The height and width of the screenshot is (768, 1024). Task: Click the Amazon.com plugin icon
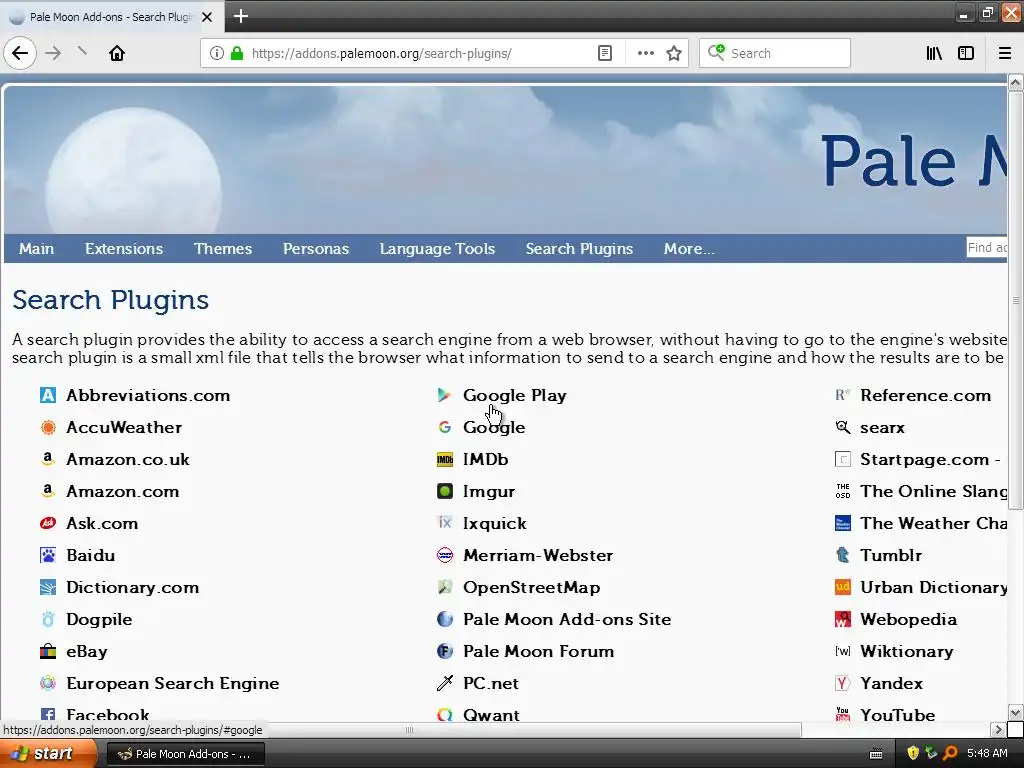48,491
